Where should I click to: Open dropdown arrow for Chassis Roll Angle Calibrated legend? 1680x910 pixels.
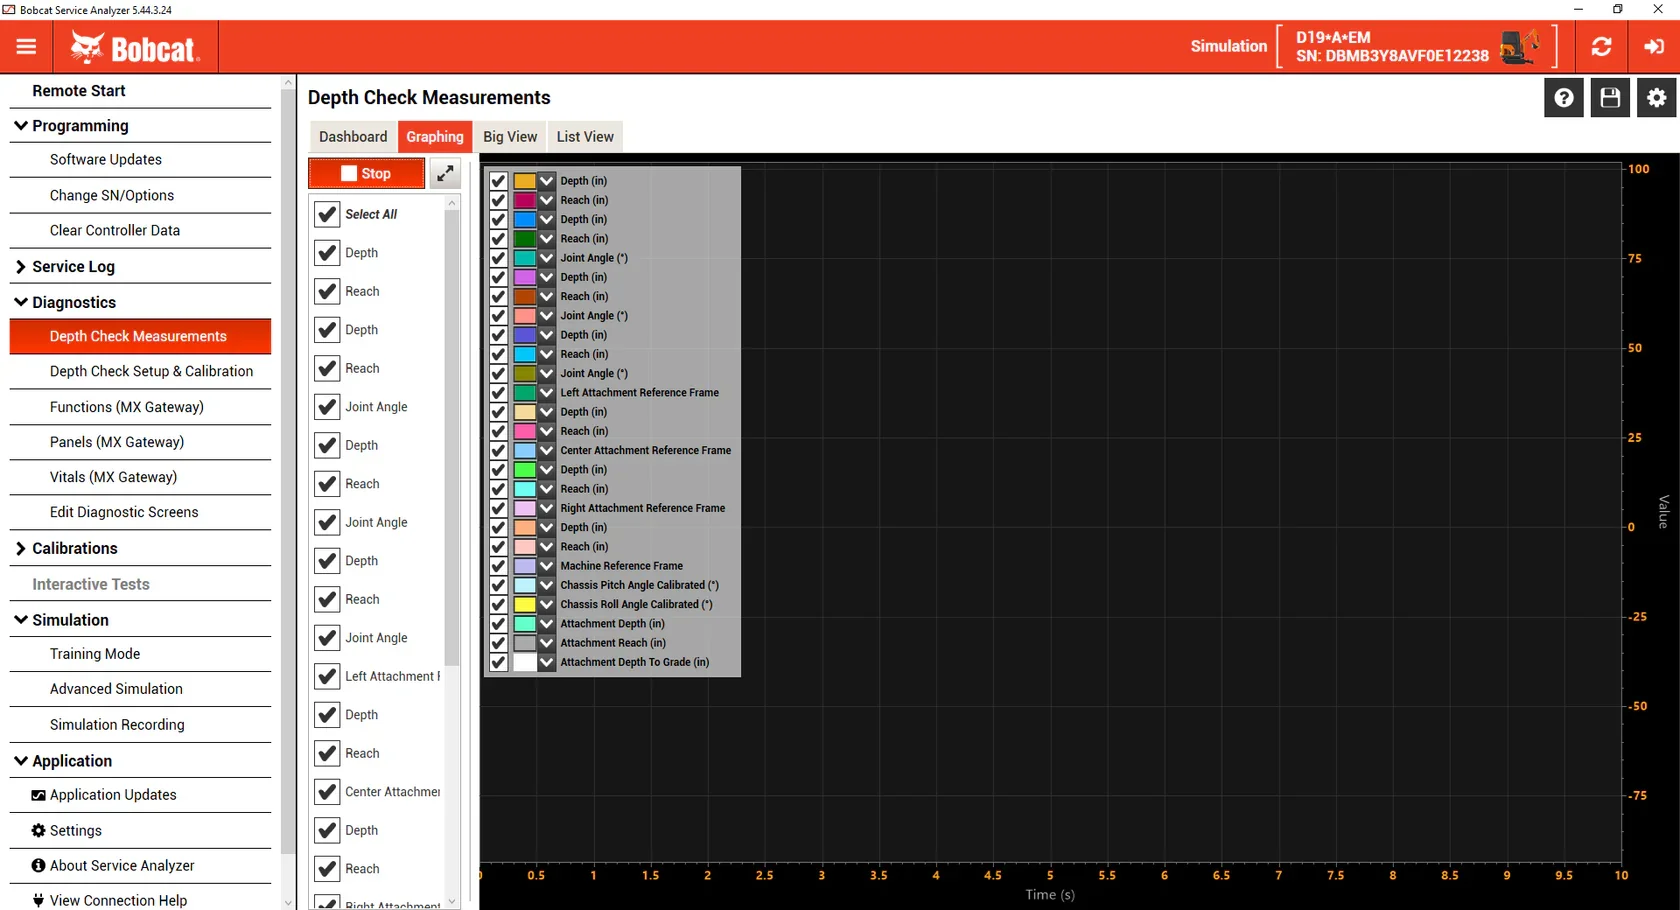[x=546, y=604]
